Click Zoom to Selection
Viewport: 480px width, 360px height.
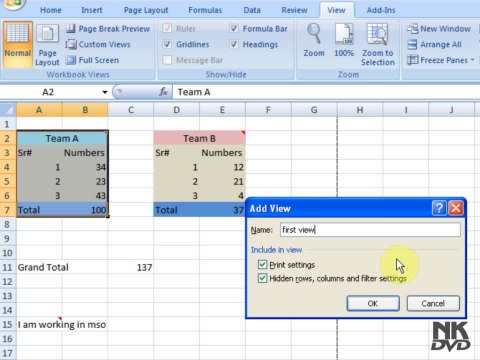[377, 44]
